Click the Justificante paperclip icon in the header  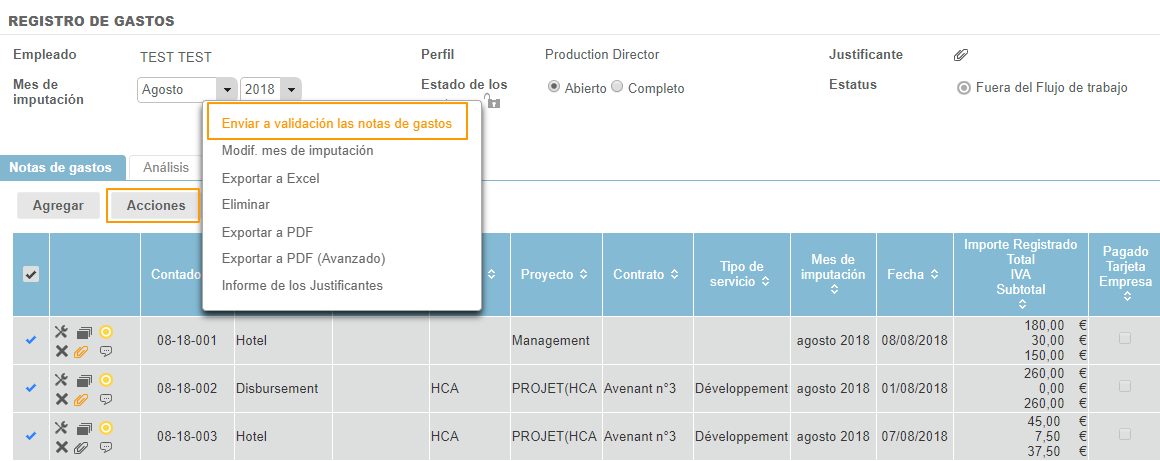(960, 55)
